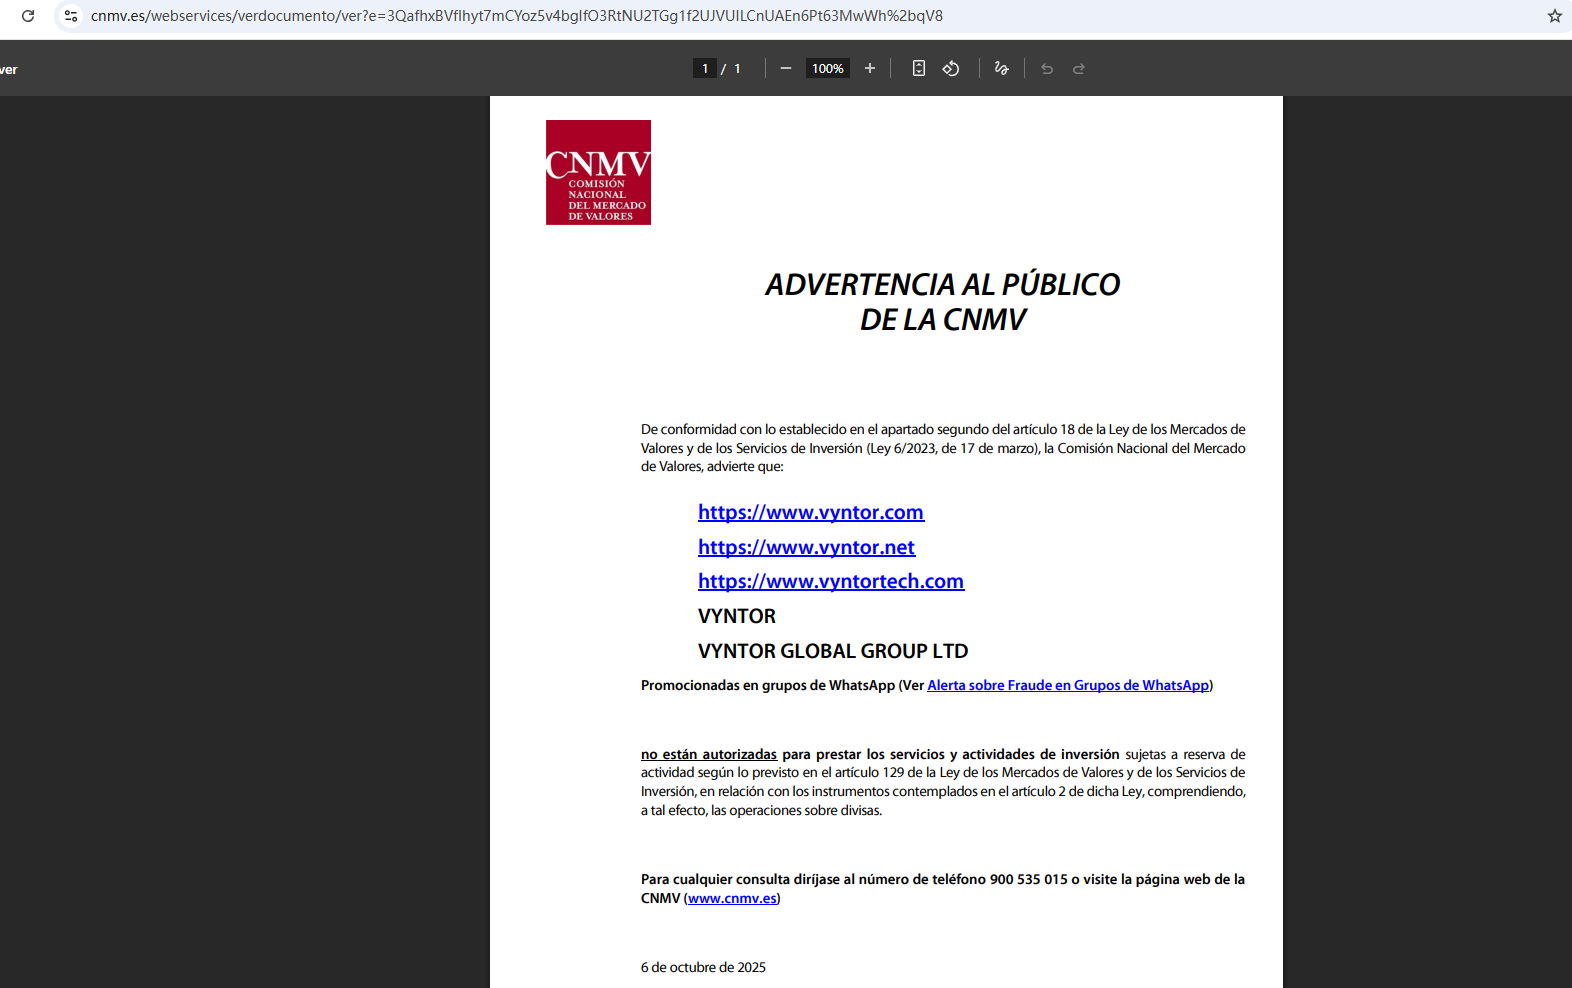The height and width of the screenshot is (988, 1572).
Task: Follow the https://www.vyntortech.com link
Action: click(x=830, y=581)
